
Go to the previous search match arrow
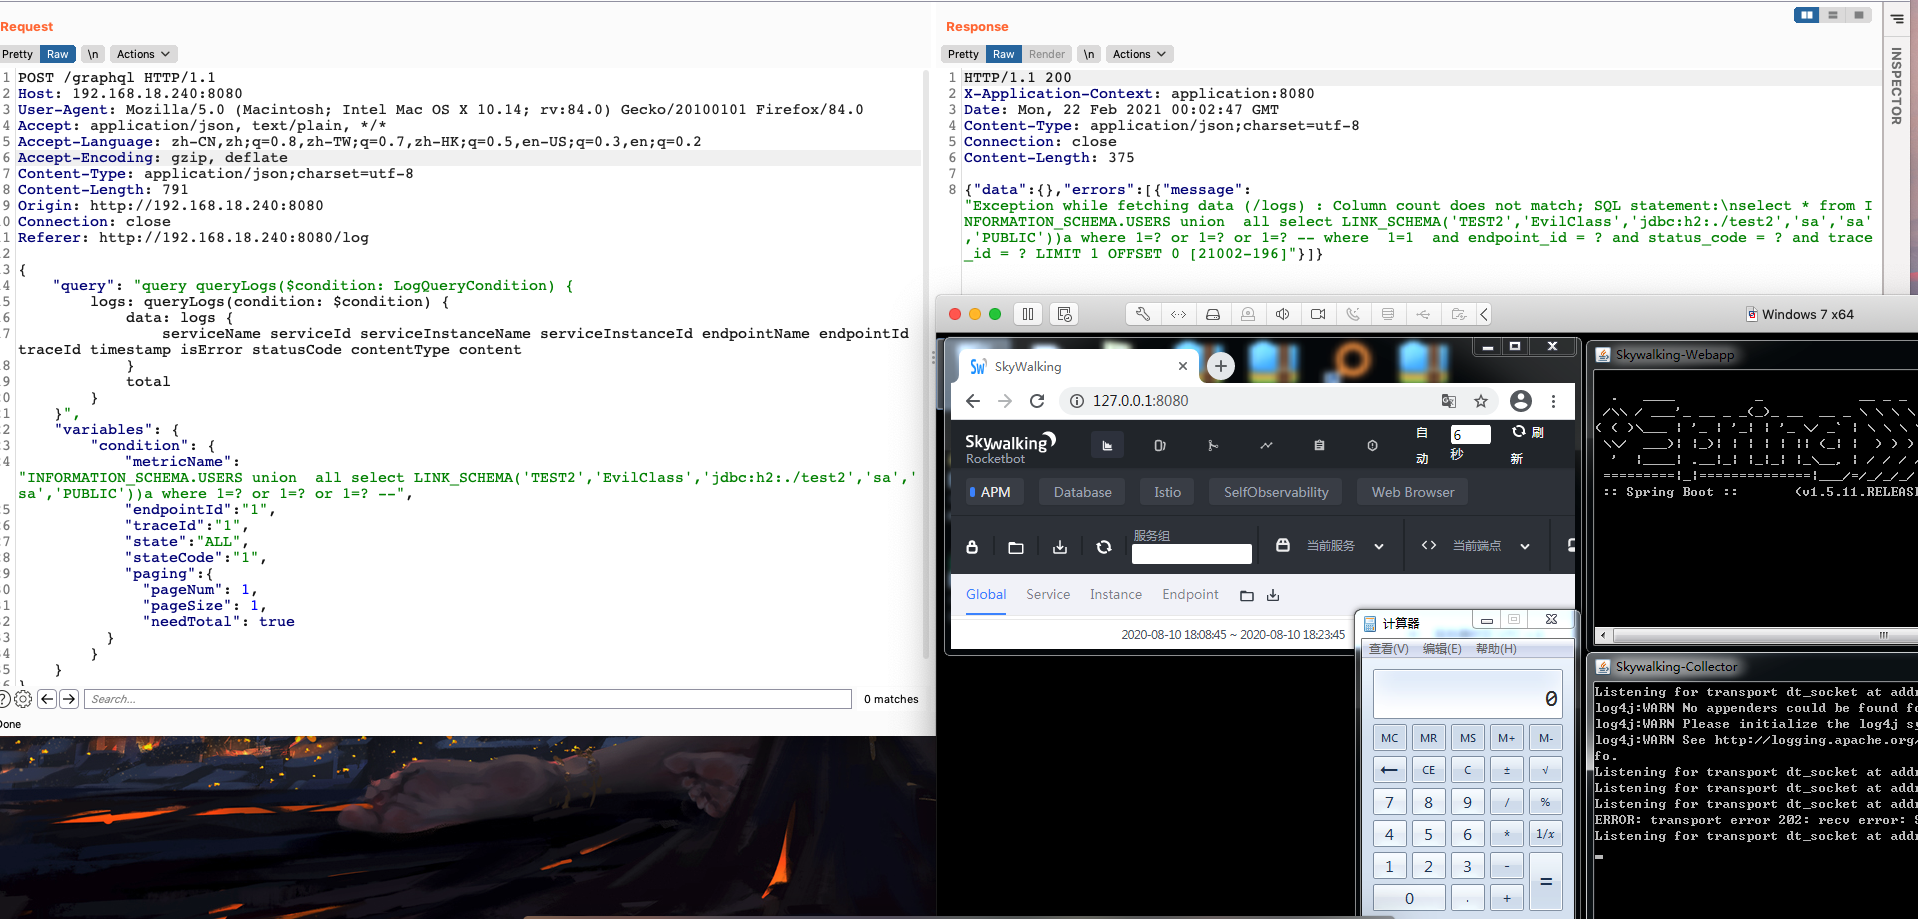coord(47,699)
